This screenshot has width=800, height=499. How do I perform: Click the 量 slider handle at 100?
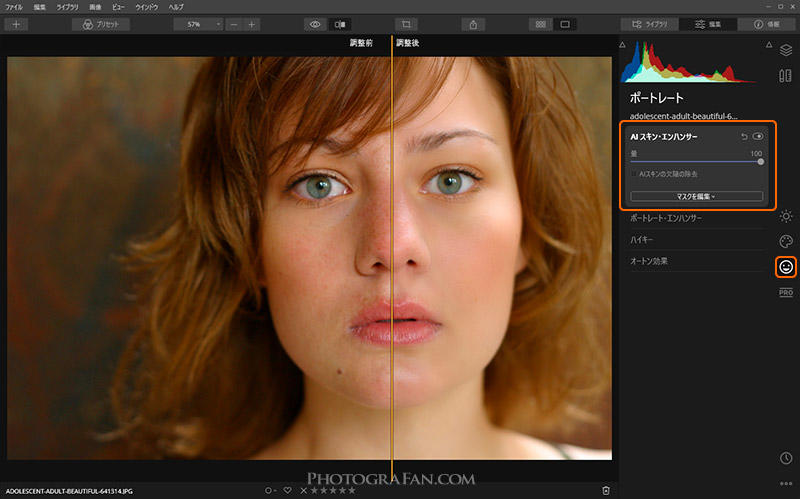pyautogui.click(x=761, y=161)
